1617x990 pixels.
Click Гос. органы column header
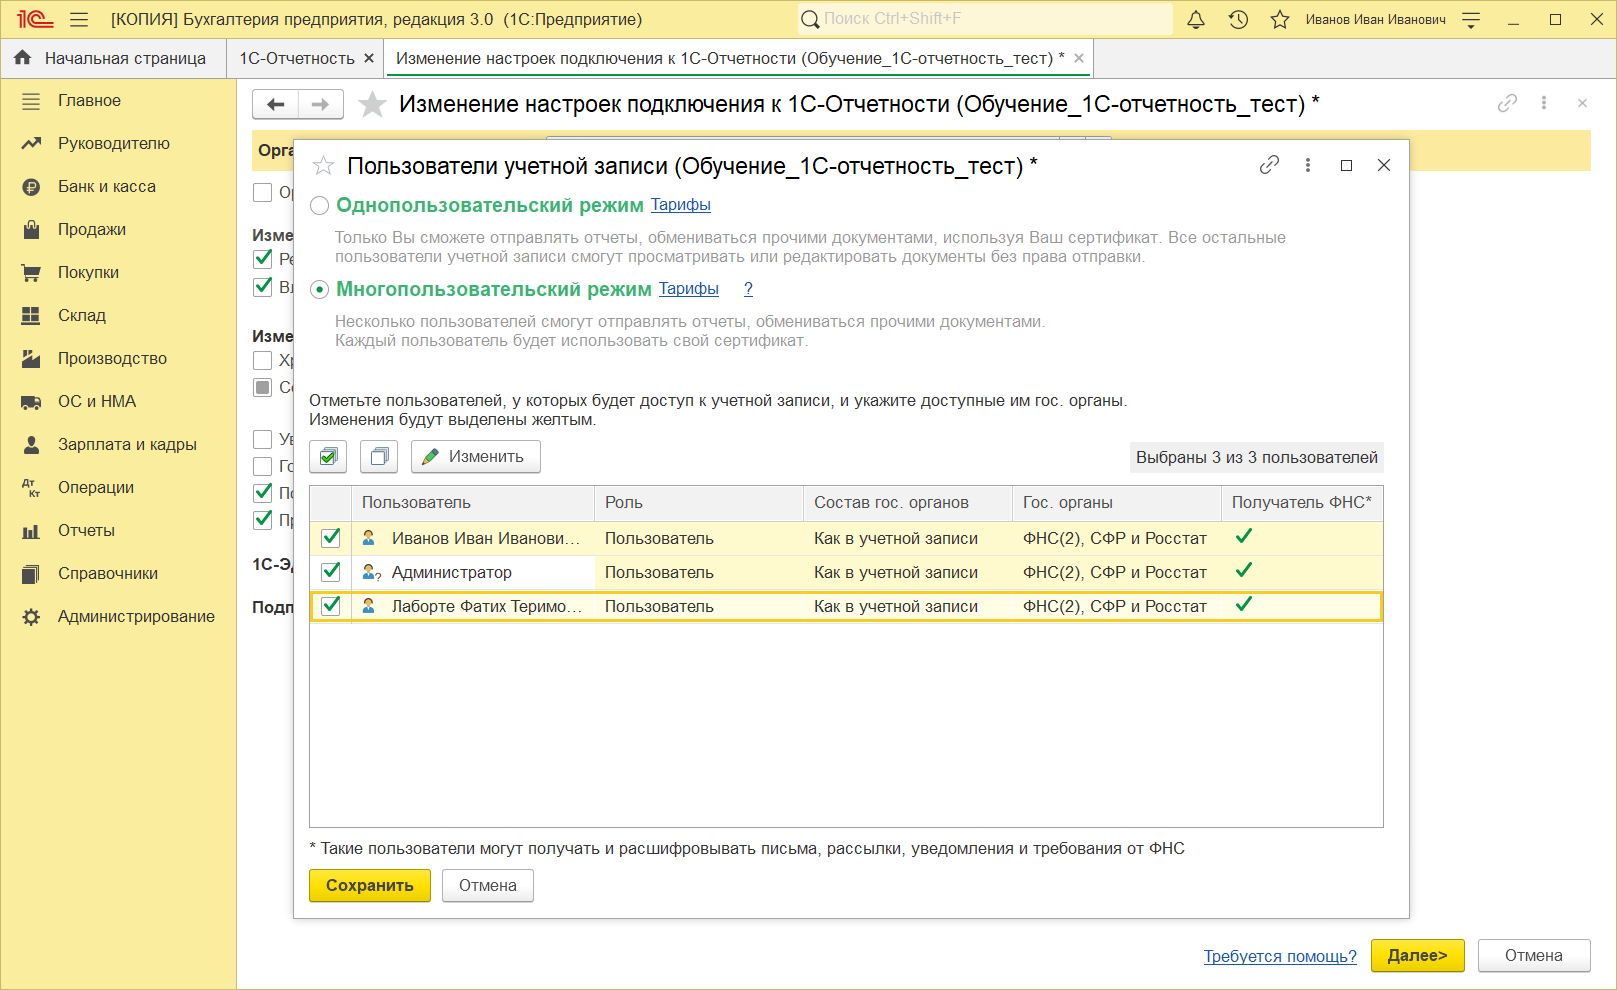pyautogui.click(x=1117, y=503)
